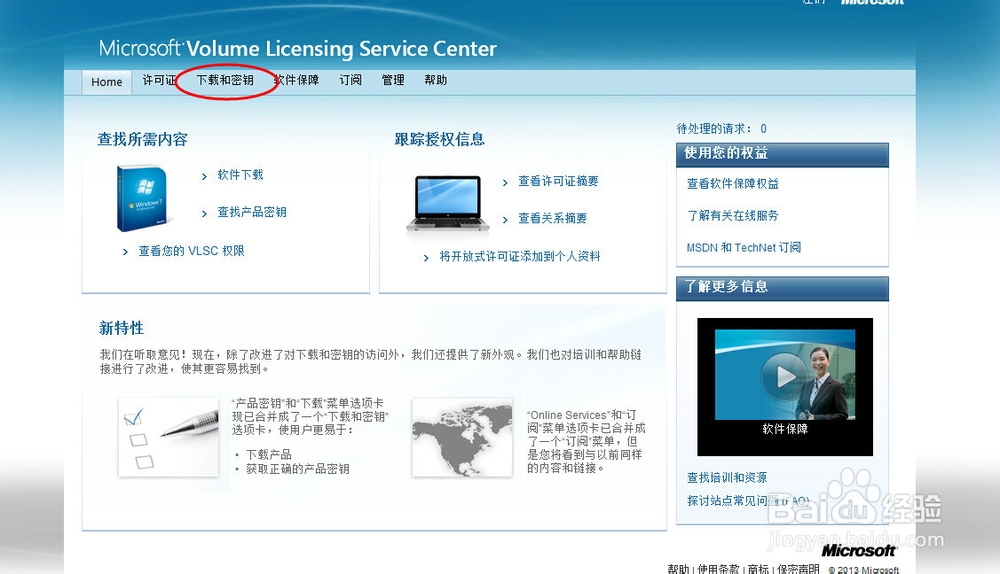Click the Microsoft logo in footer
This screenshot has height=574, width=1000.
pyautogui.click(x=859, y=550)
